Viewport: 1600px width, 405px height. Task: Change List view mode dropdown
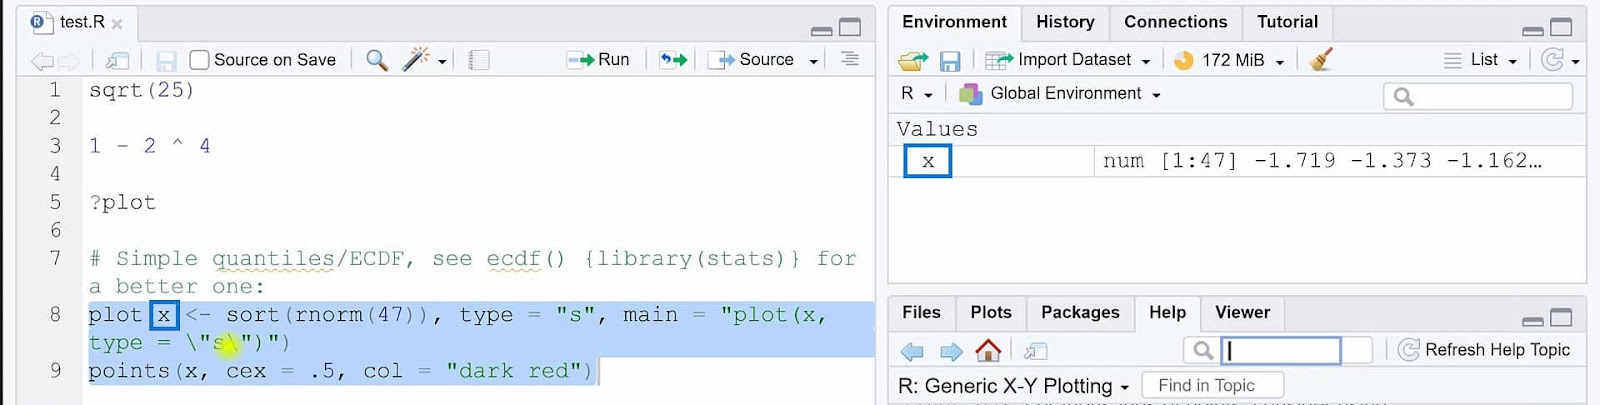[x=1481, y=60]
